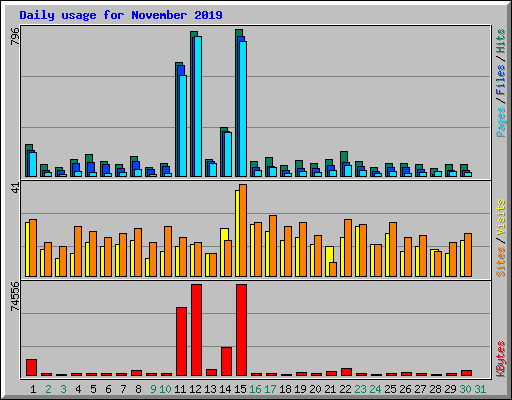Click the cyan 'Pages' legend label

[x=501, y=122]
